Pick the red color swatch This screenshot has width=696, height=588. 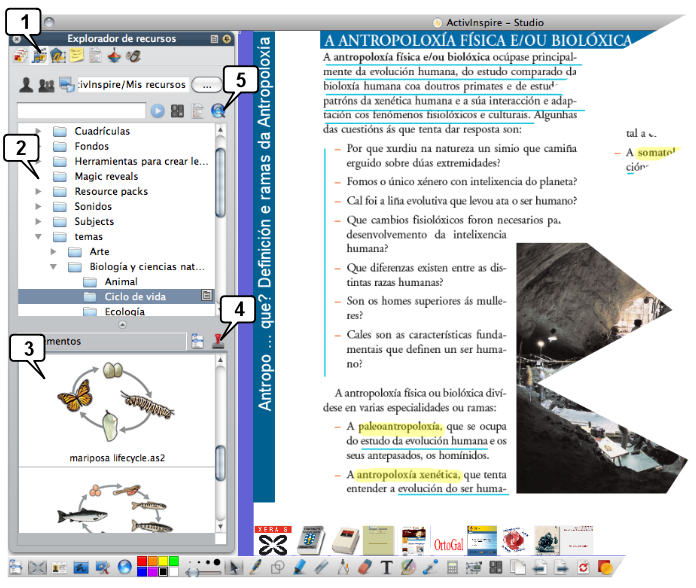point(142,560)
